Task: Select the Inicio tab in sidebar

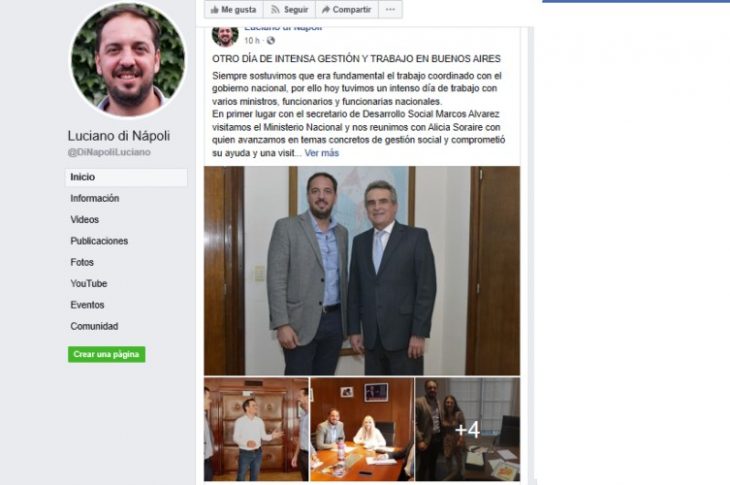Action: 126,177
